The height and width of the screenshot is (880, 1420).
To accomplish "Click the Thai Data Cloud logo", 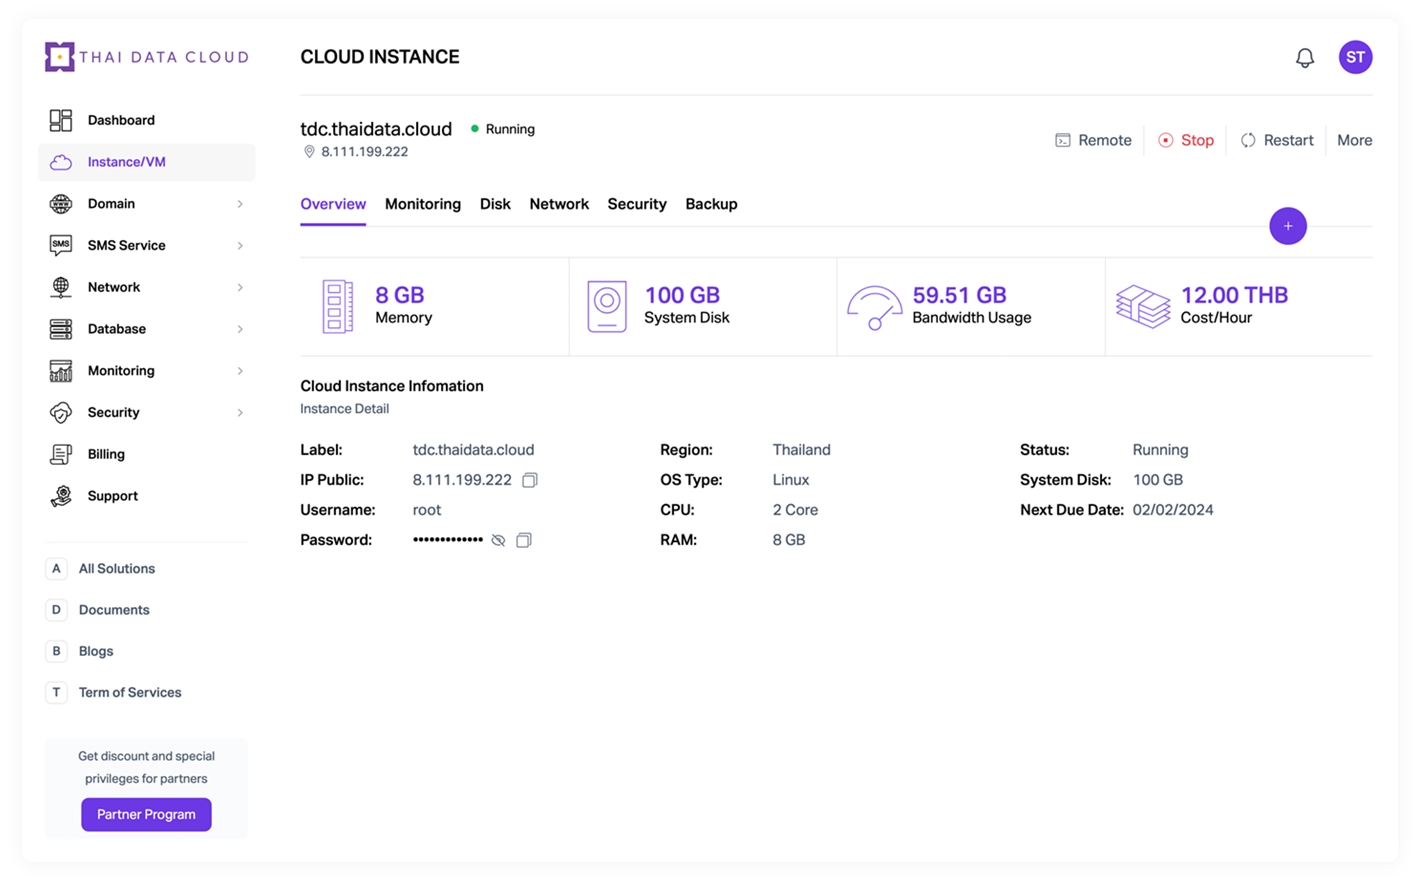I will (147, 57).
